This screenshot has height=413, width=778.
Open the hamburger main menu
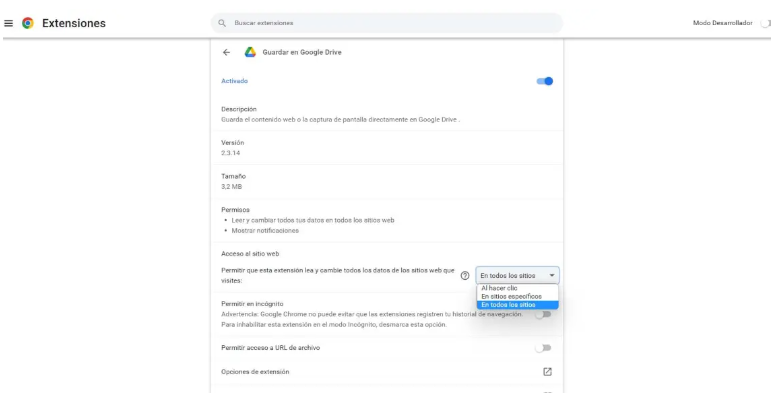[8, 23]
